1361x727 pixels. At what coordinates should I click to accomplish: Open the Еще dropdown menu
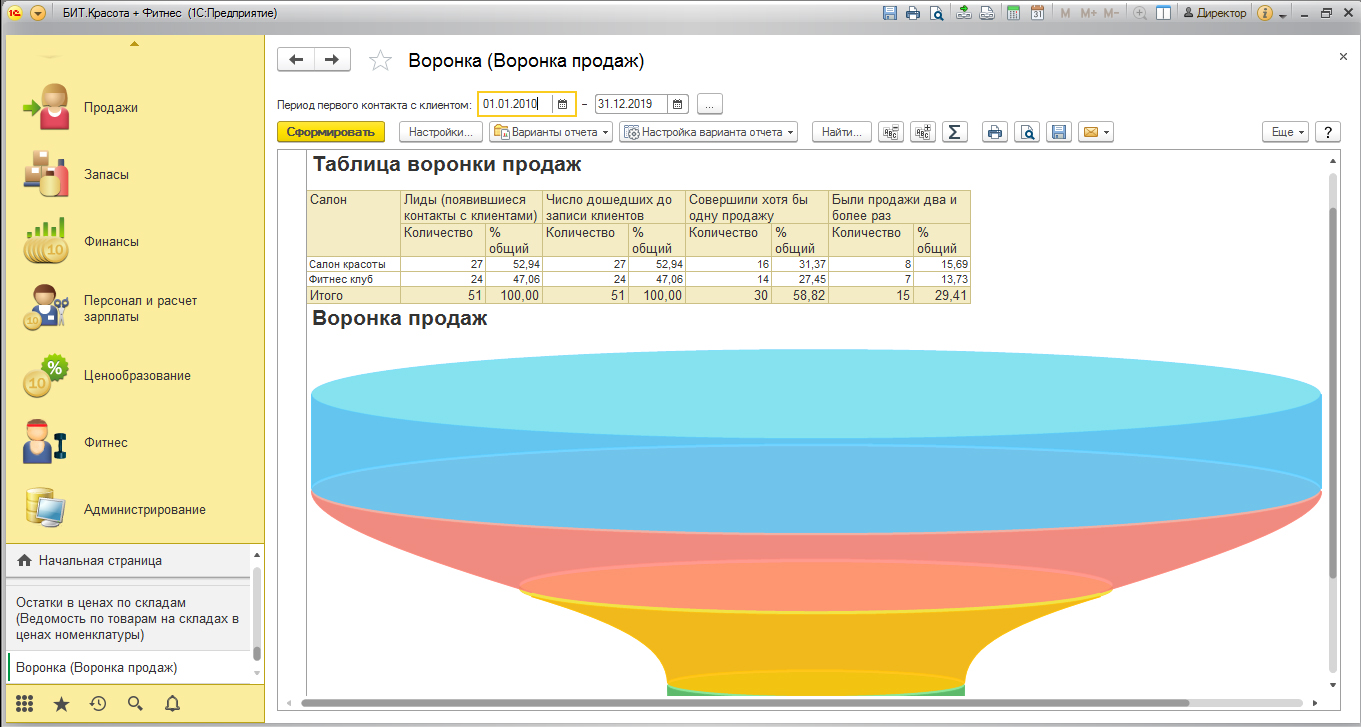pos(1287,132)
